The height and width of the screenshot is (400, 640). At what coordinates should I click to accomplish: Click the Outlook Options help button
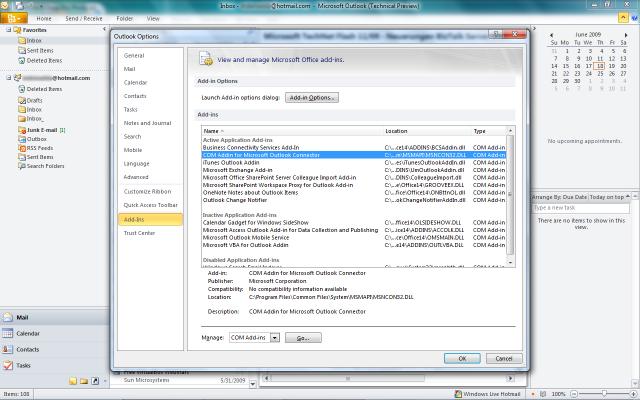(x=496, y=34)
